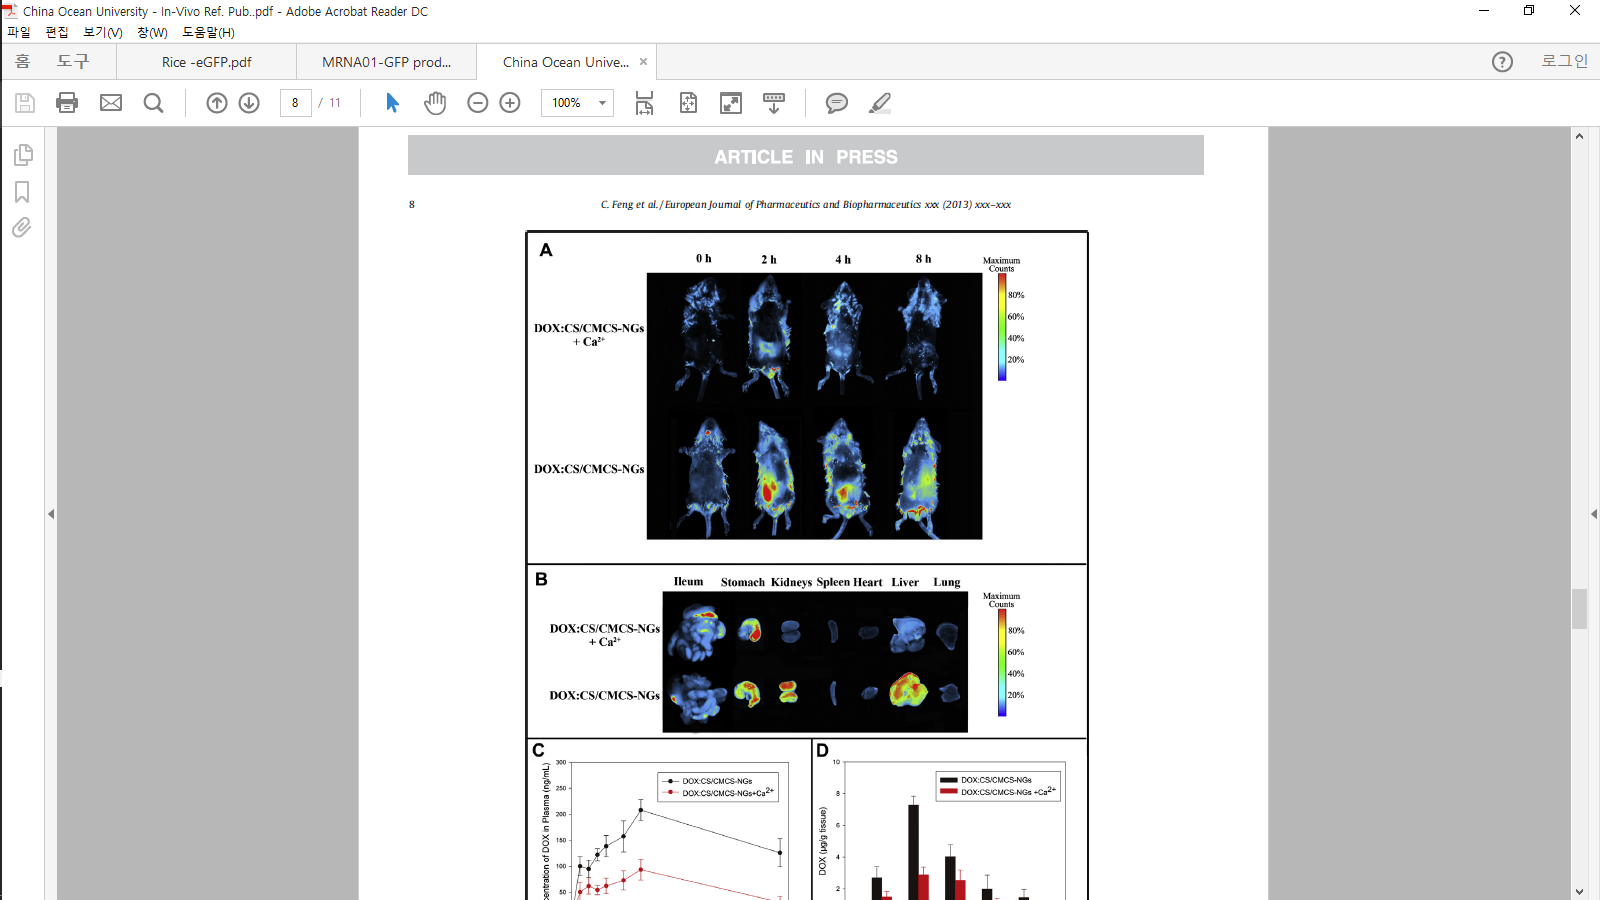1600x900 pixels.
Task: Expand the right tools pane arrow
Action: (1594, 514)
